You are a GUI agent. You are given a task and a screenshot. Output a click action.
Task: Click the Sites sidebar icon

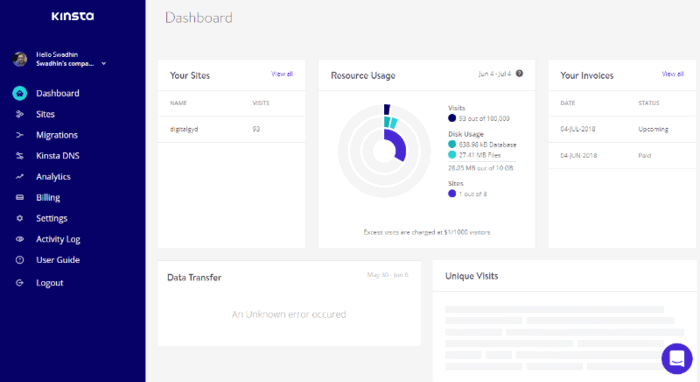[x=20, y=114]
